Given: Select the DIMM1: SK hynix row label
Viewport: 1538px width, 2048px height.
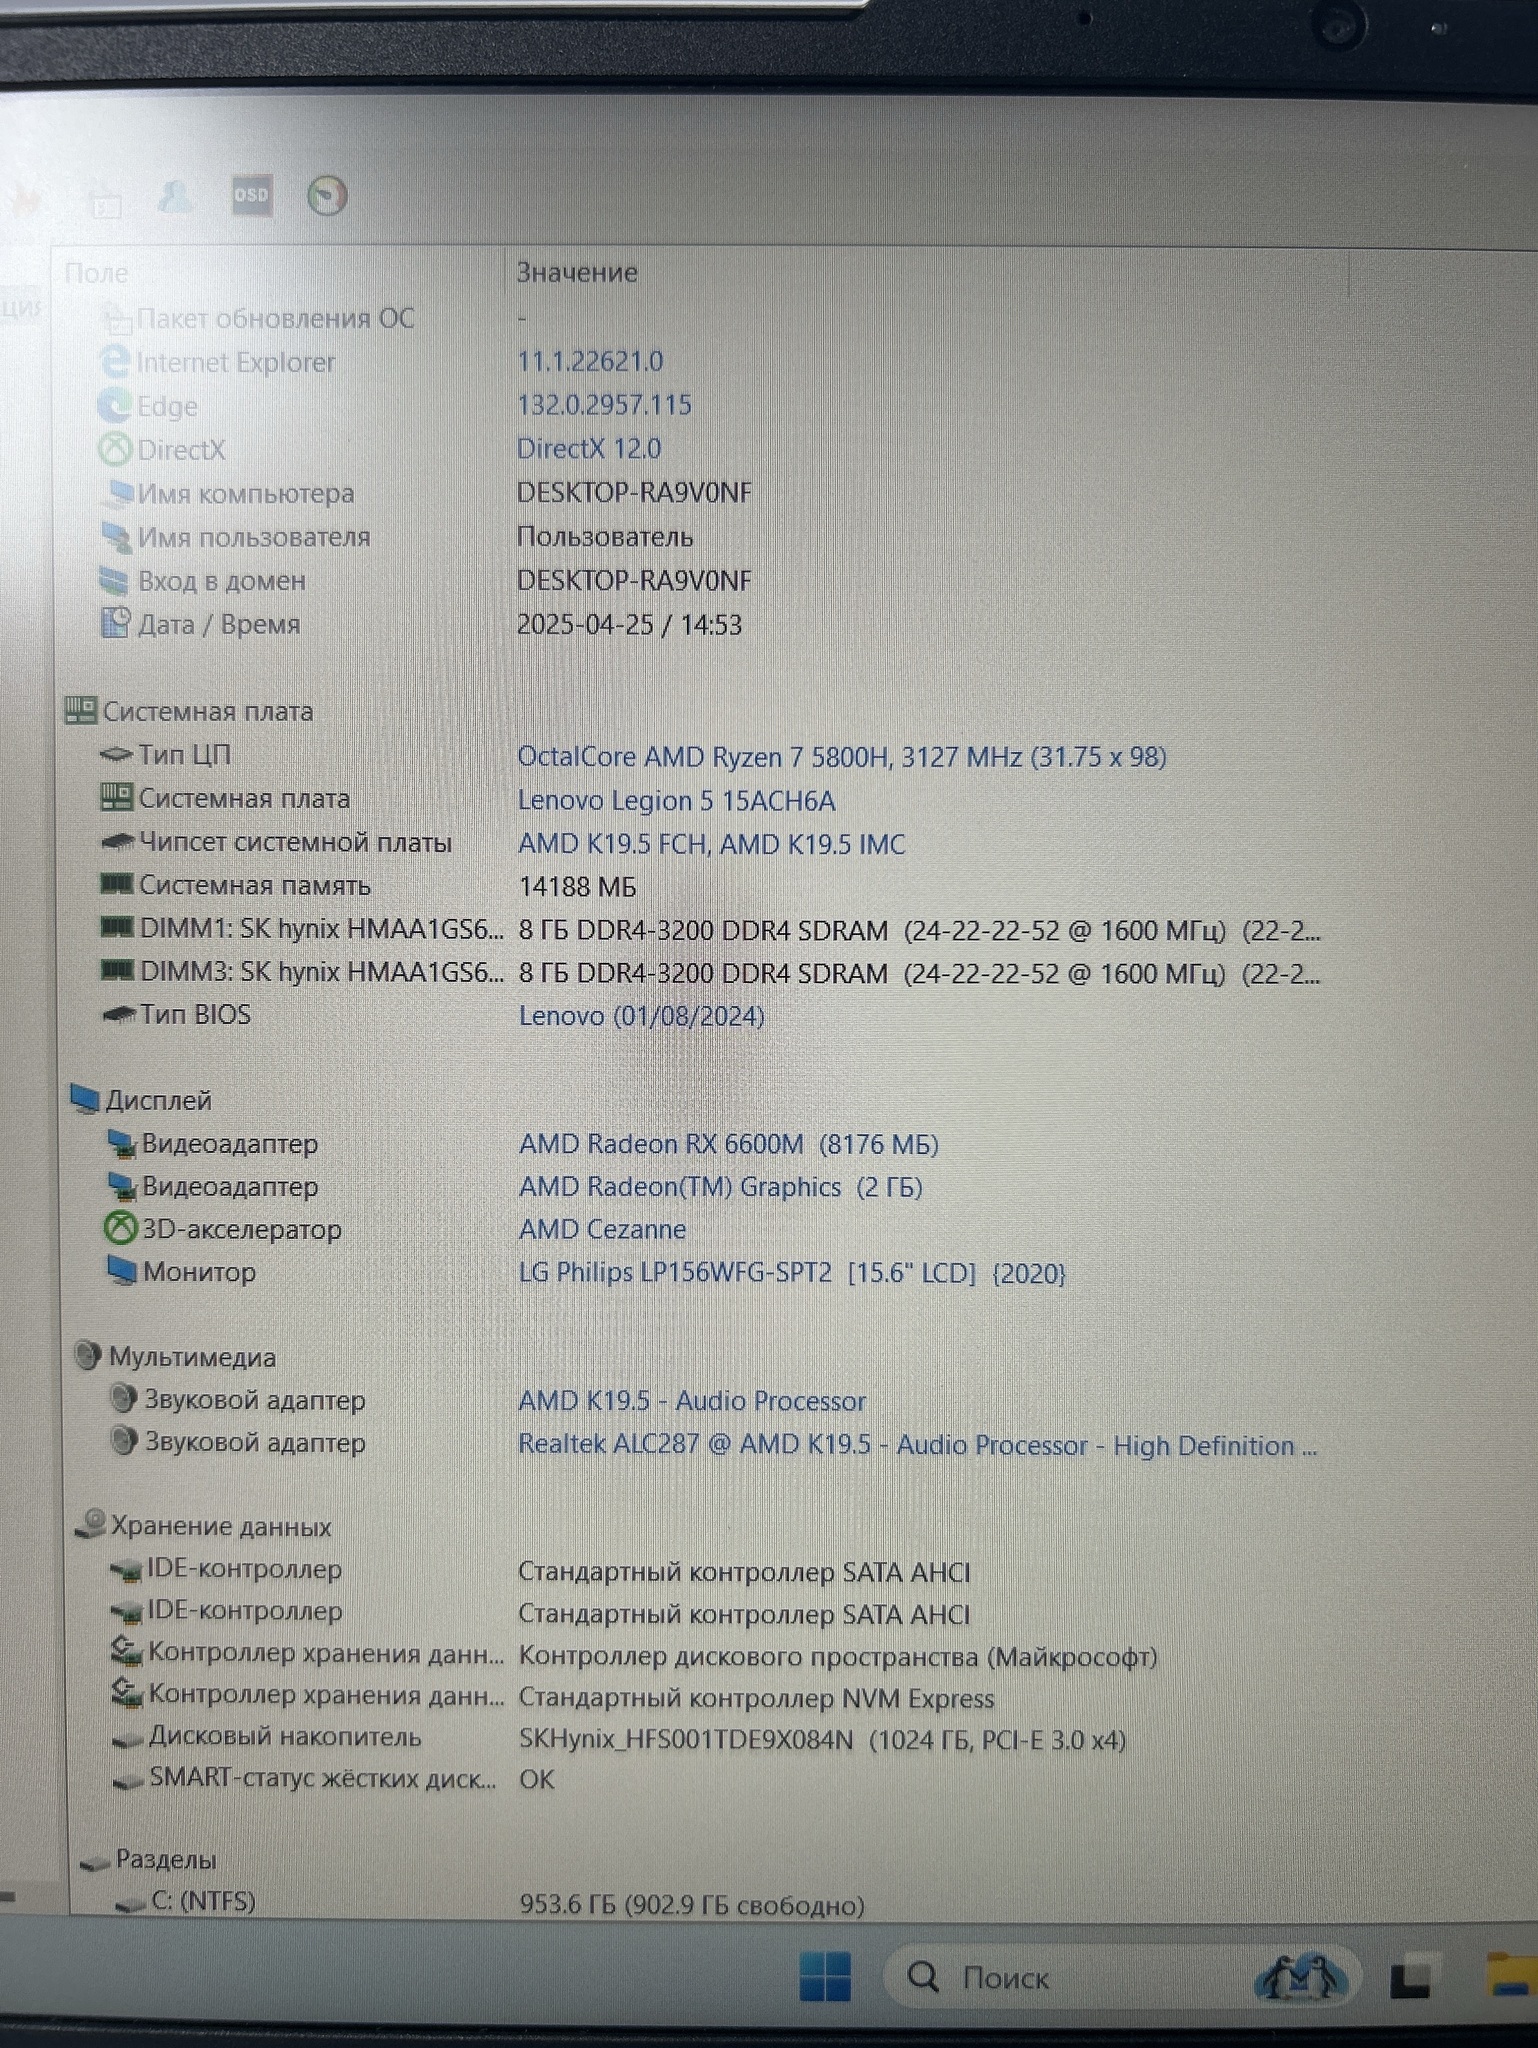Looking at the screenshot, I should tap(321, 929).
